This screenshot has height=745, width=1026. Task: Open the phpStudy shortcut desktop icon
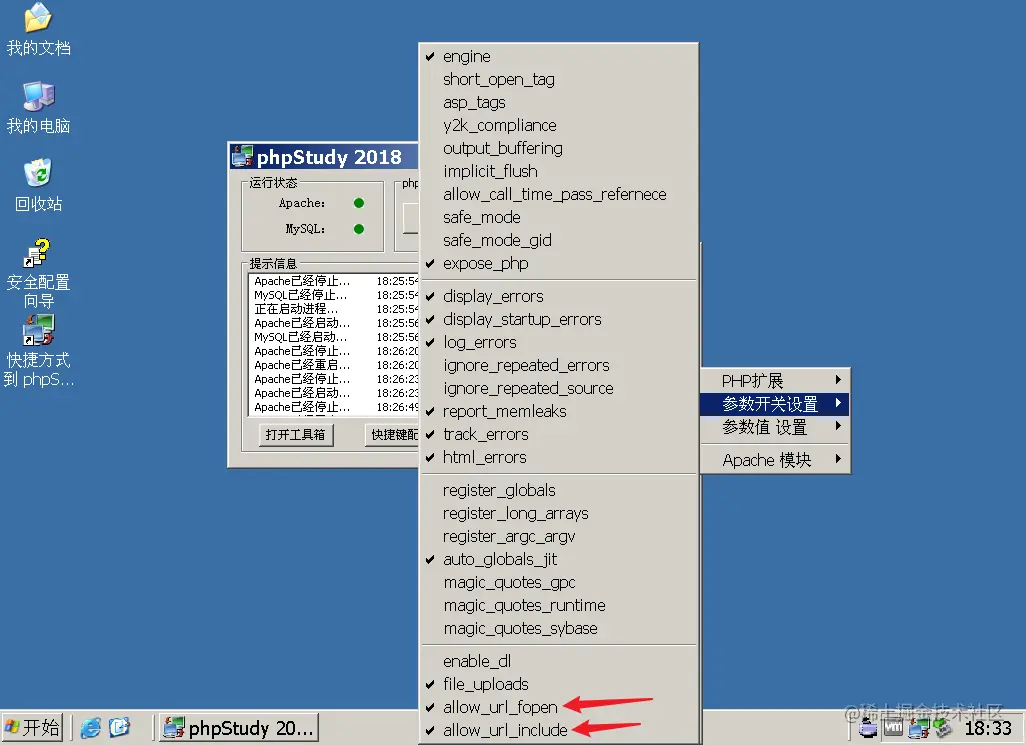(38, 351)
